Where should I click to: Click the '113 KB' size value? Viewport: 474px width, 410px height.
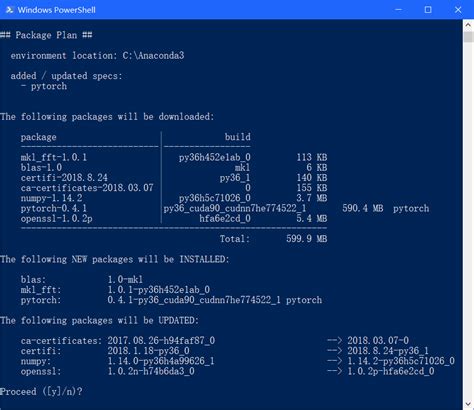point(312,157)
